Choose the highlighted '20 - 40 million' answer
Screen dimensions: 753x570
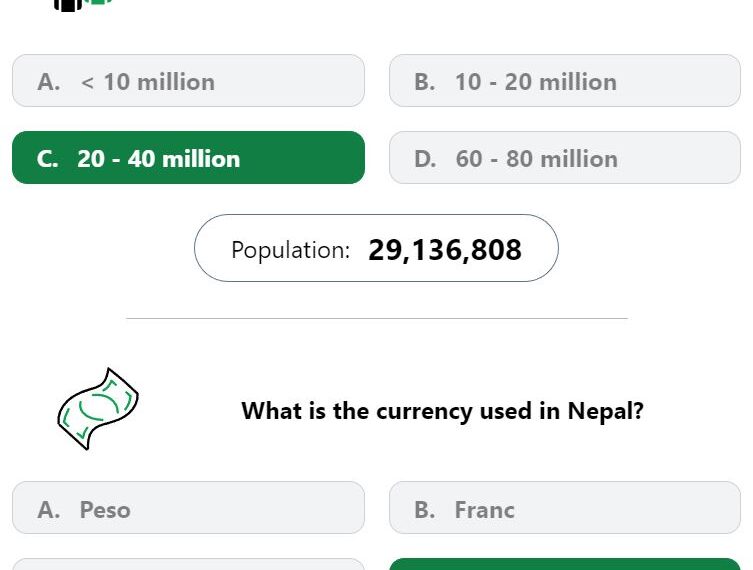point(188,158)
